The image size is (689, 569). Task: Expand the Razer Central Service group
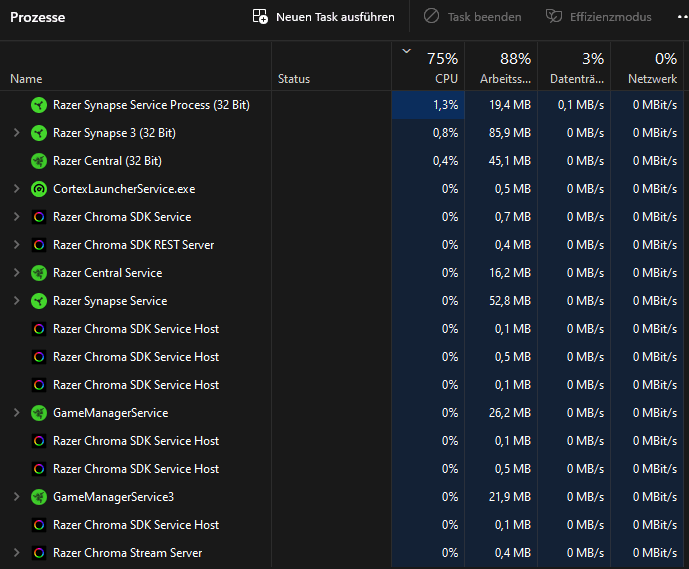coord(16,273)
